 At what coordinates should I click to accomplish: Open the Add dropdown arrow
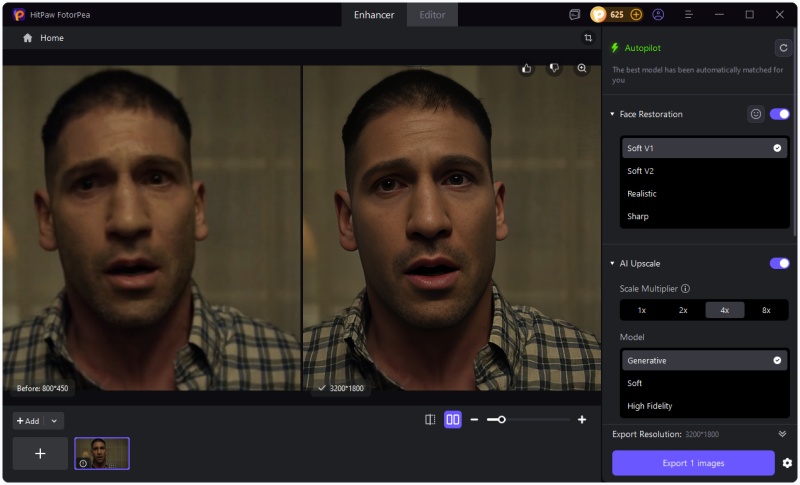(54, 421)
